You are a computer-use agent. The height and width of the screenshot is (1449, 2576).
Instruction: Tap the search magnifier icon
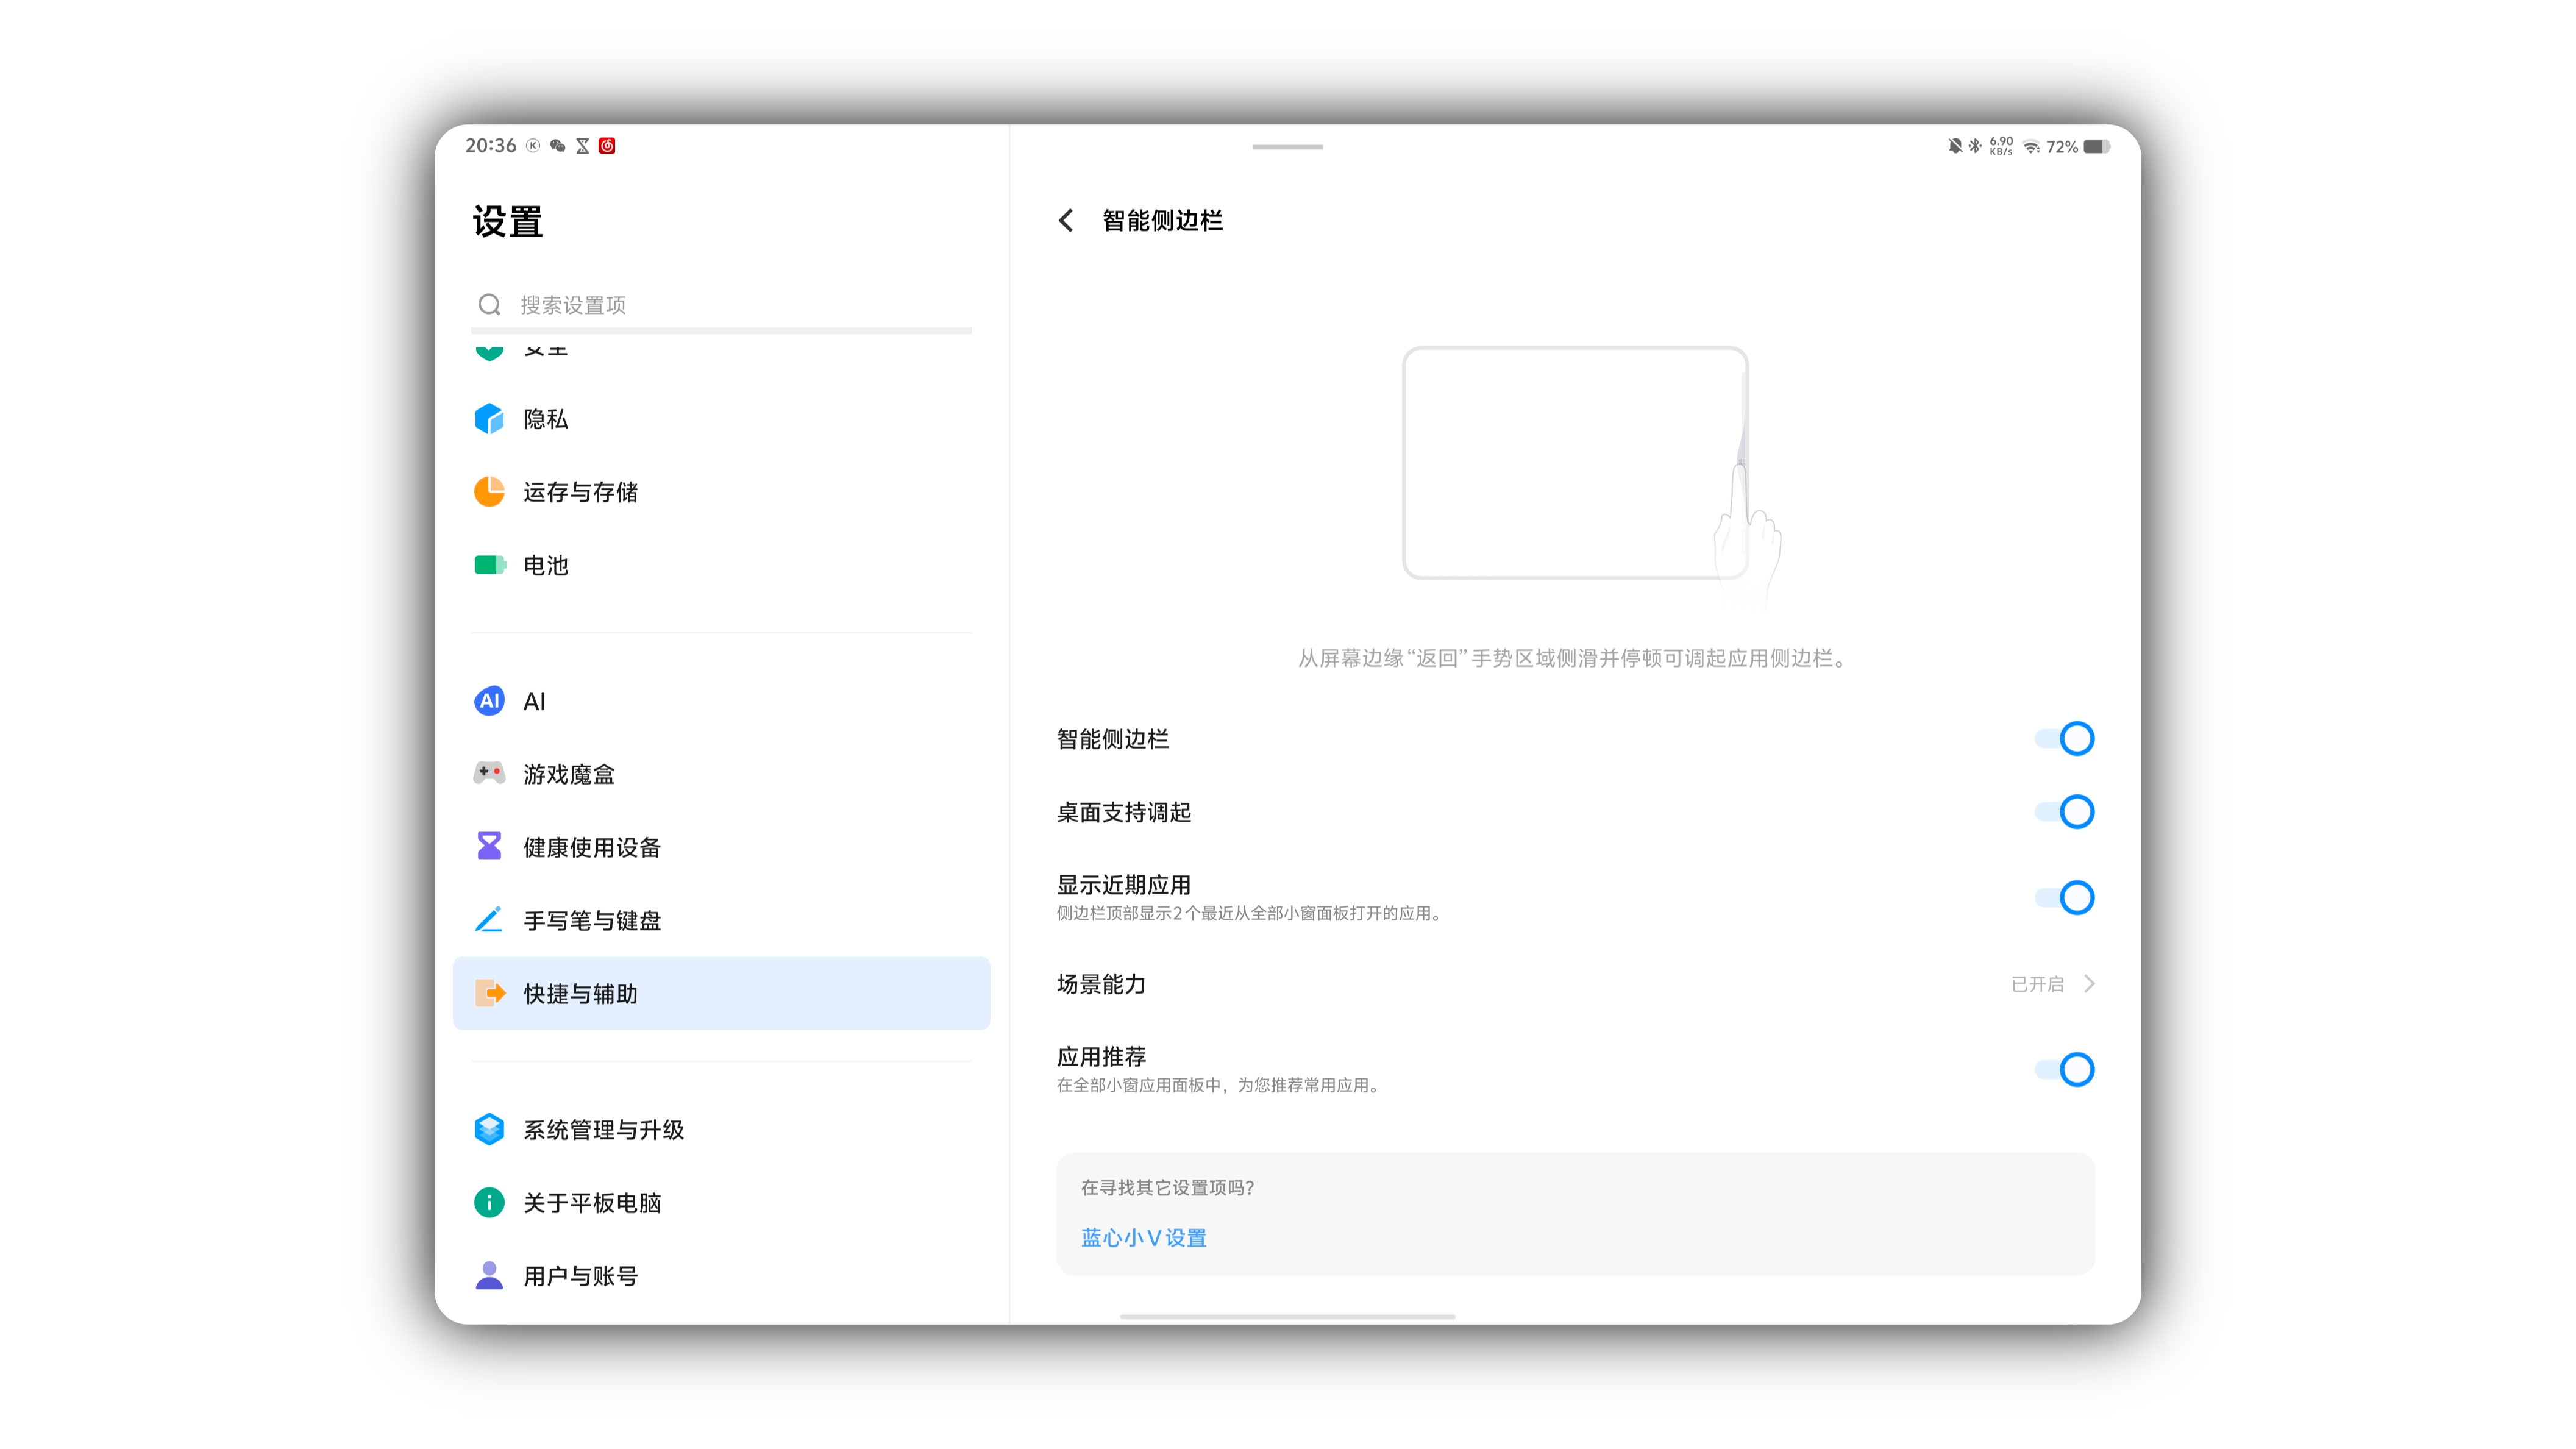[489, 304]
